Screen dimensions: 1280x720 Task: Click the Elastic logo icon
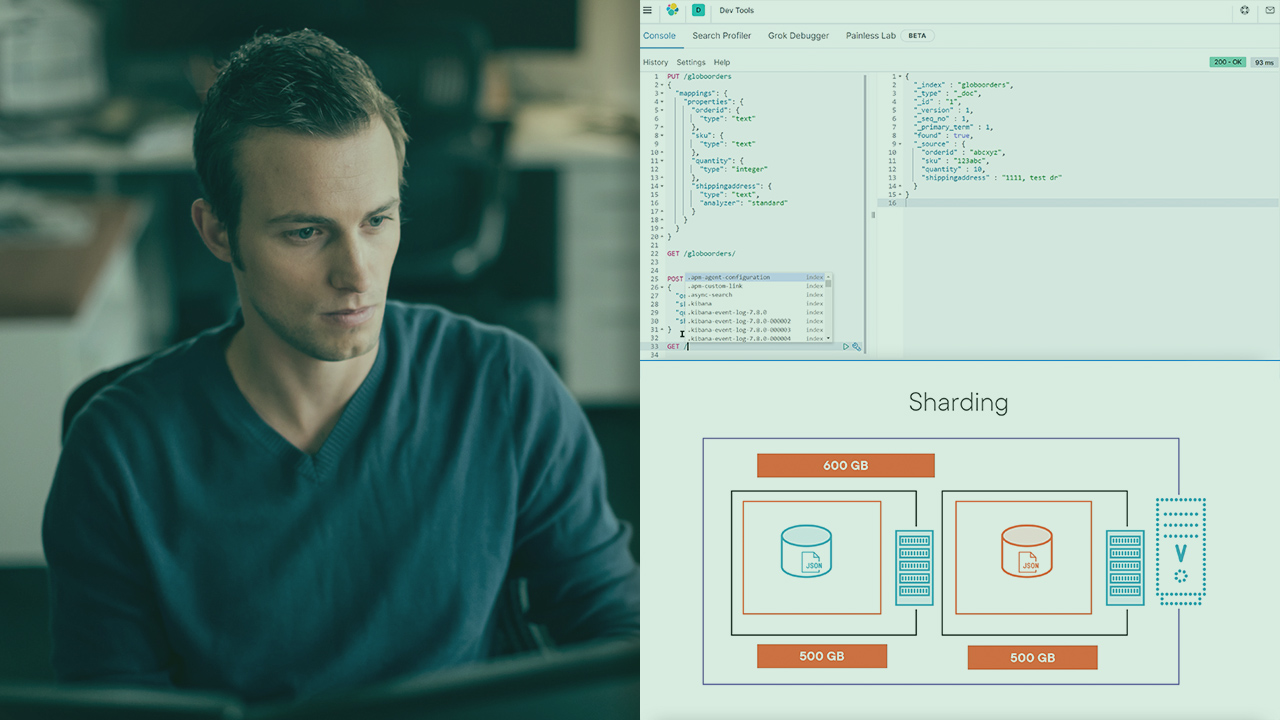tap(673, 10)
